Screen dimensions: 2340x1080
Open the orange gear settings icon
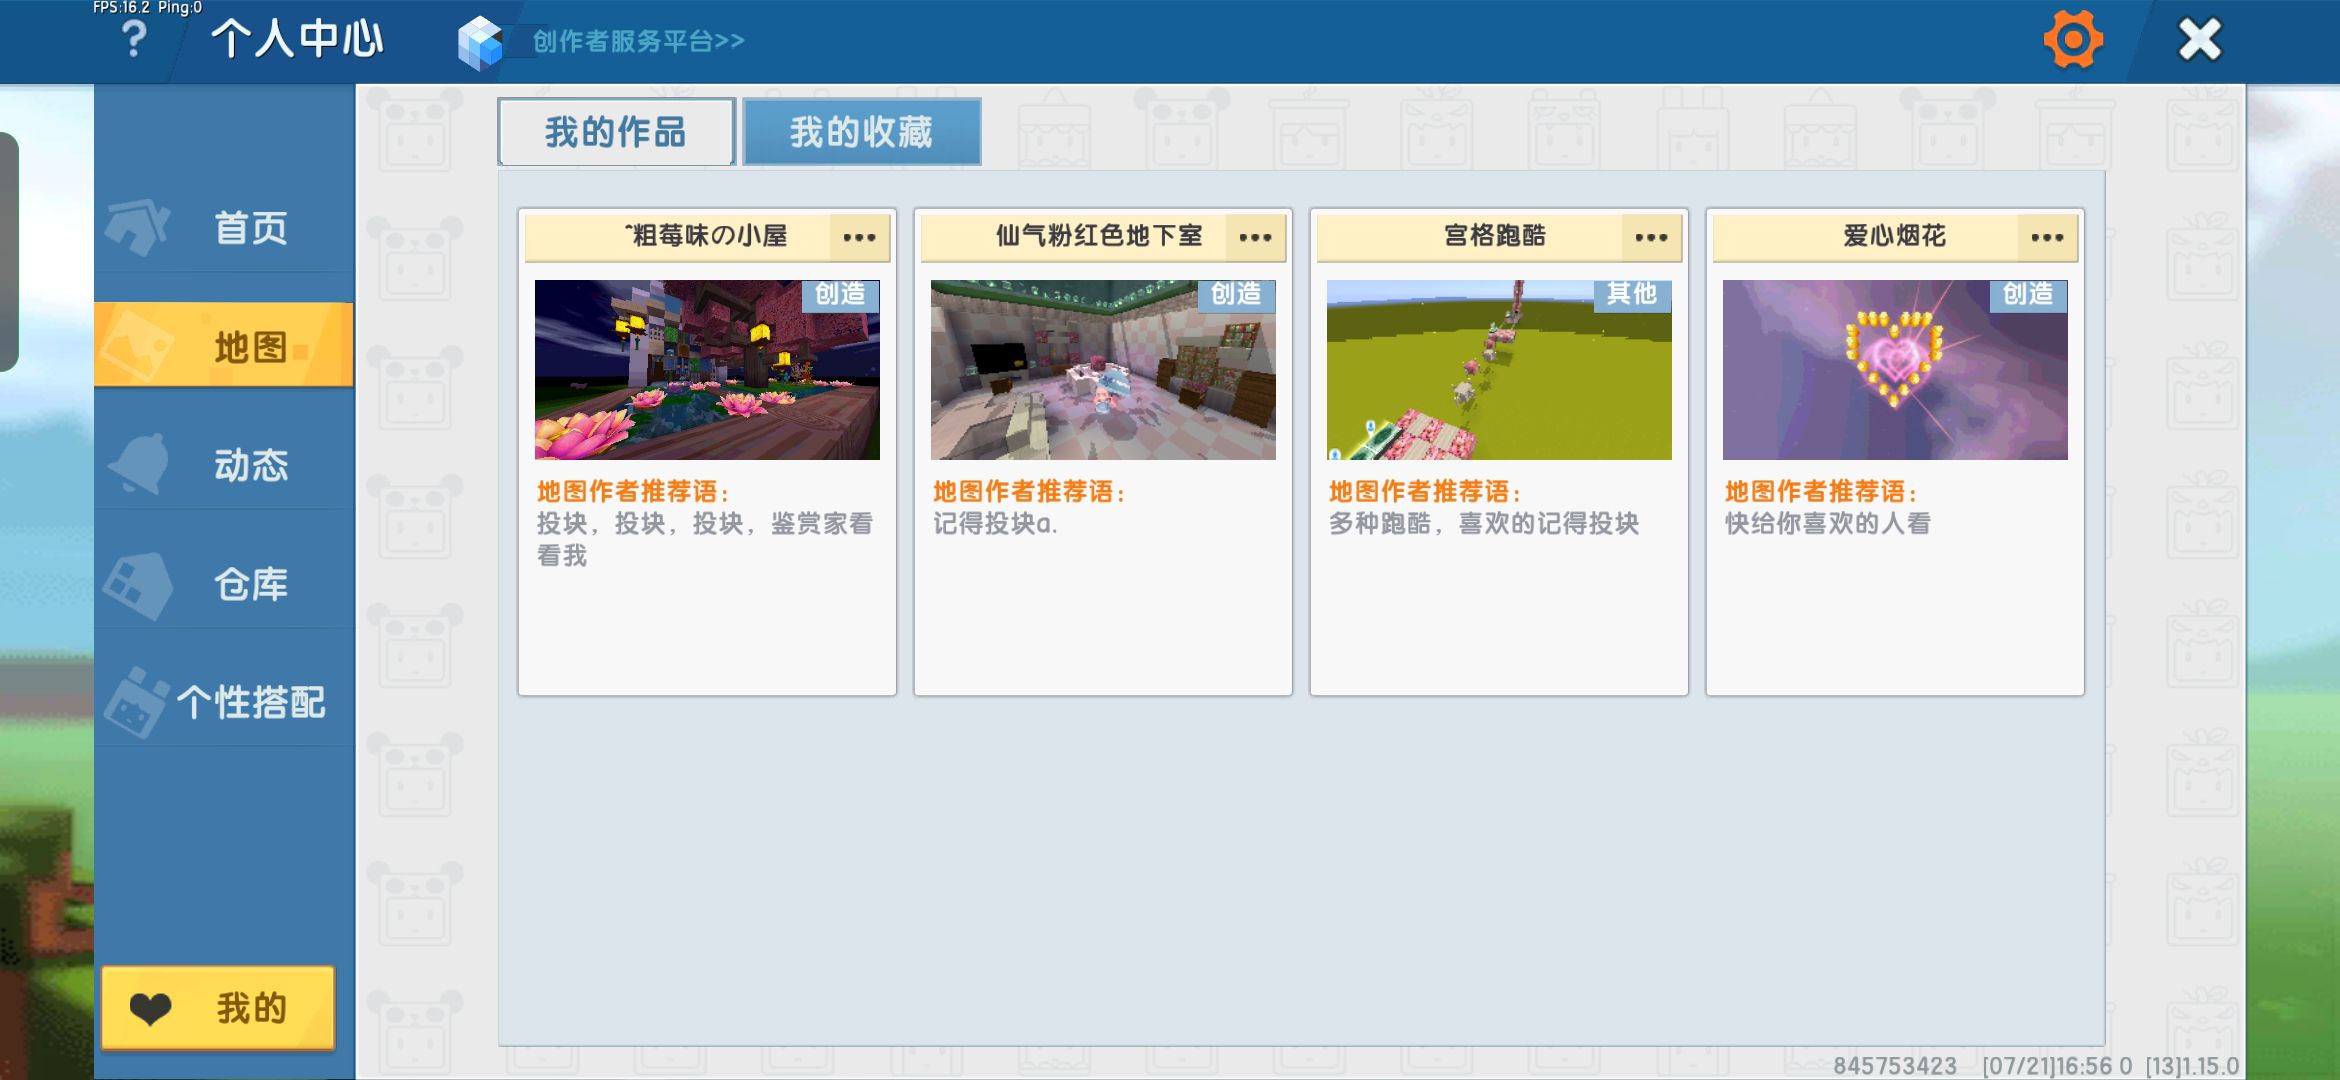2073,40
